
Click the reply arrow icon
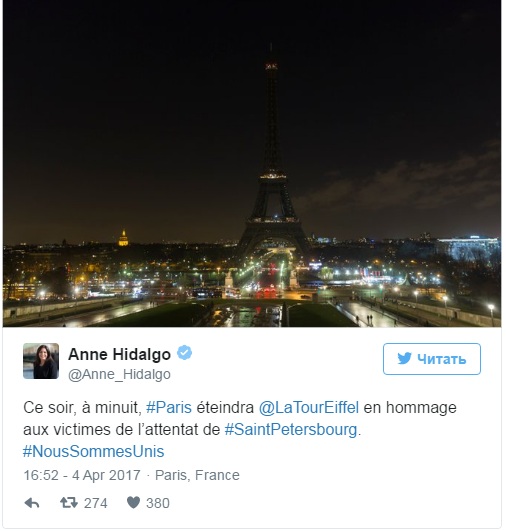[x=32, y=503]
